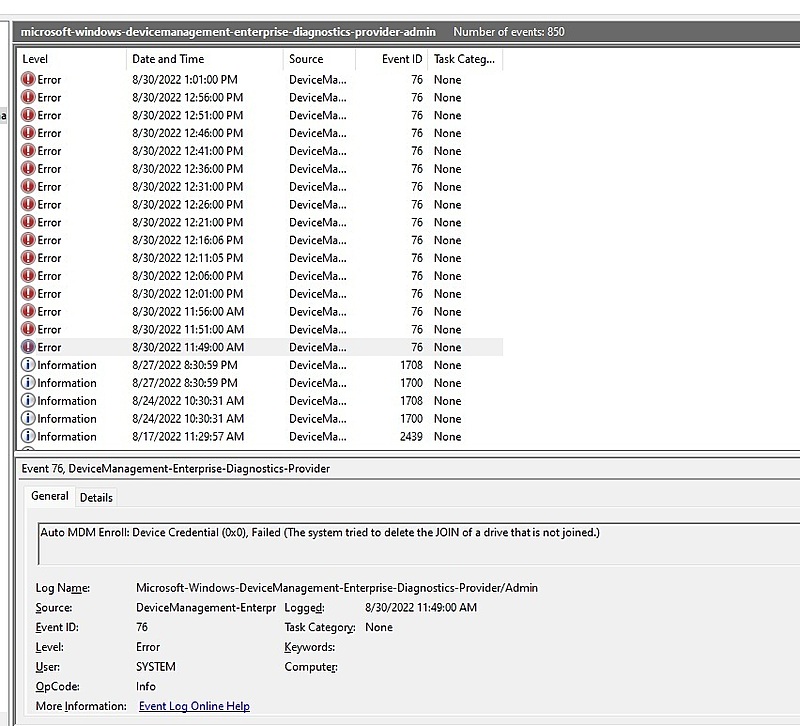Select the error event at 12:46:00 PM

[x=200, y=133]
